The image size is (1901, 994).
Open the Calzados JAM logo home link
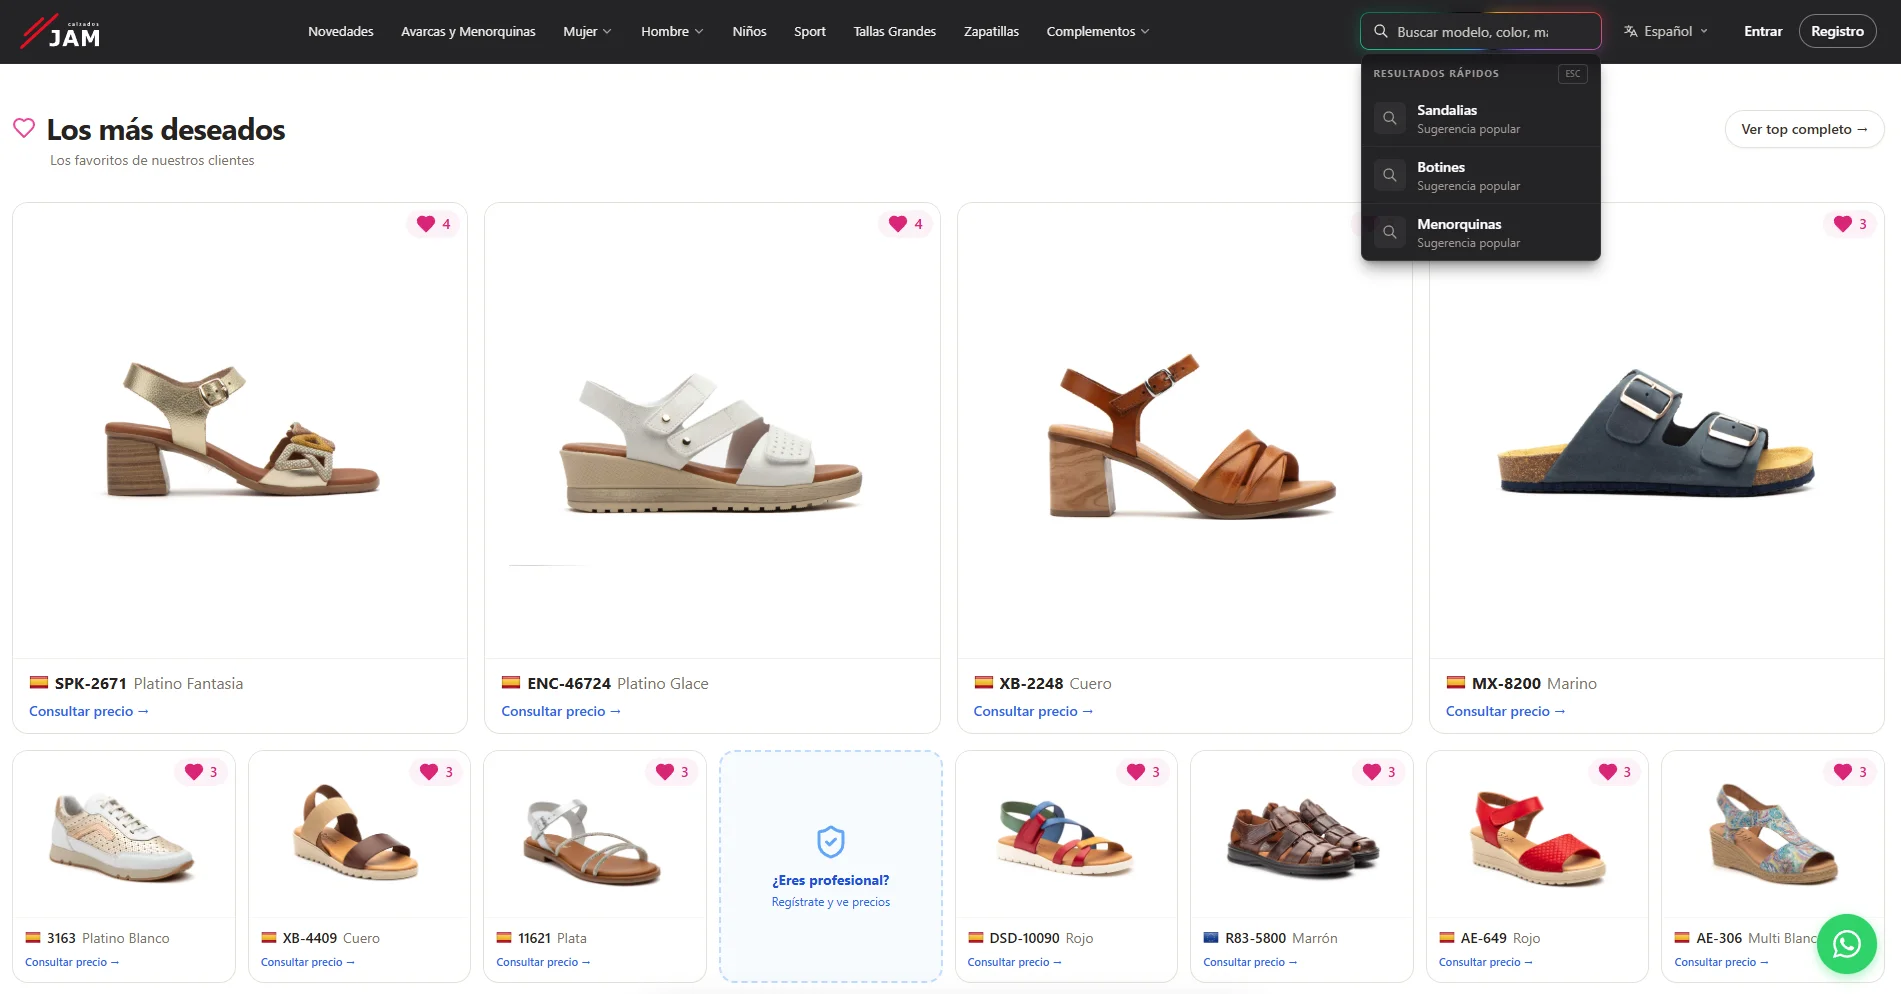[x=61, y=32]
